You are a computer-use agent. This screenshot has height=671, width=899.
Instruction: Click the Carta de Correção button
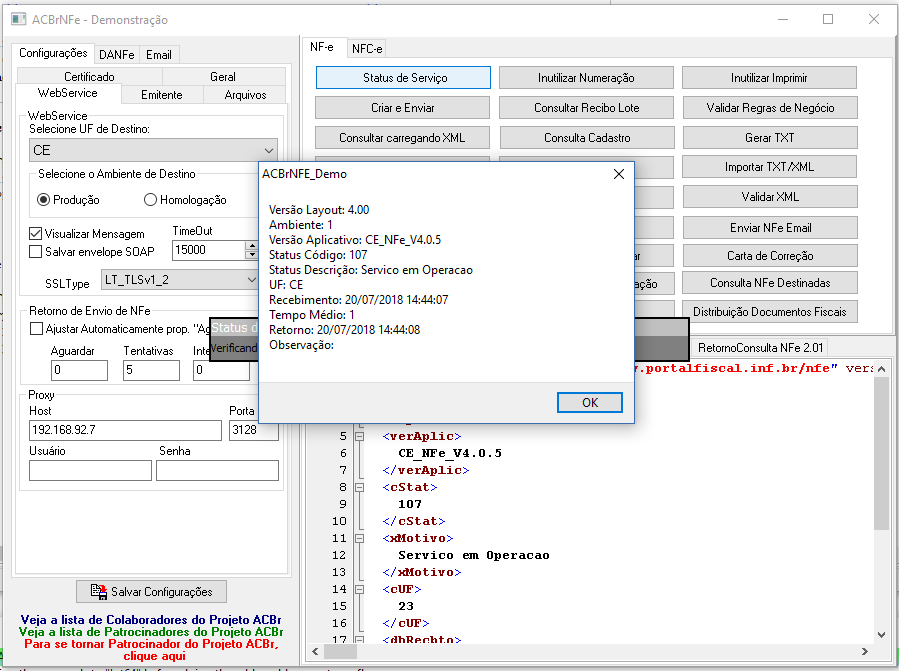pos(770,256)
